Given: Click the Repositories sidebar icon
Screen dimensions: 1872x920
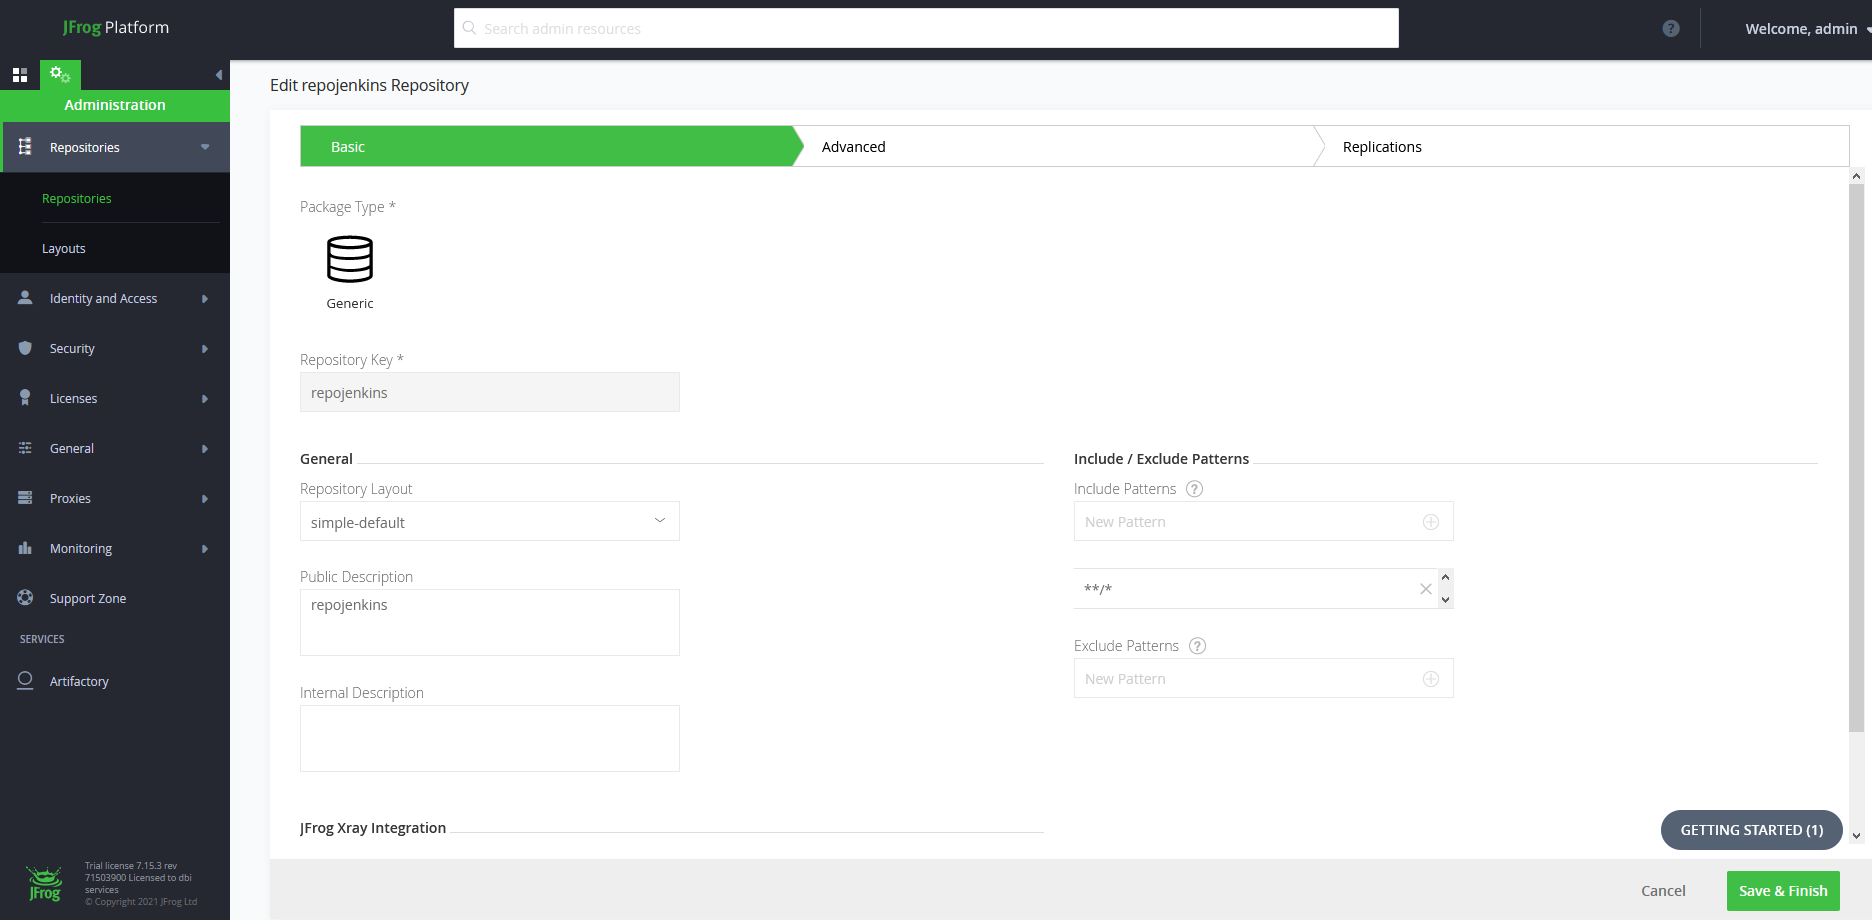Looking at the screenshot, I should (25, 147).
